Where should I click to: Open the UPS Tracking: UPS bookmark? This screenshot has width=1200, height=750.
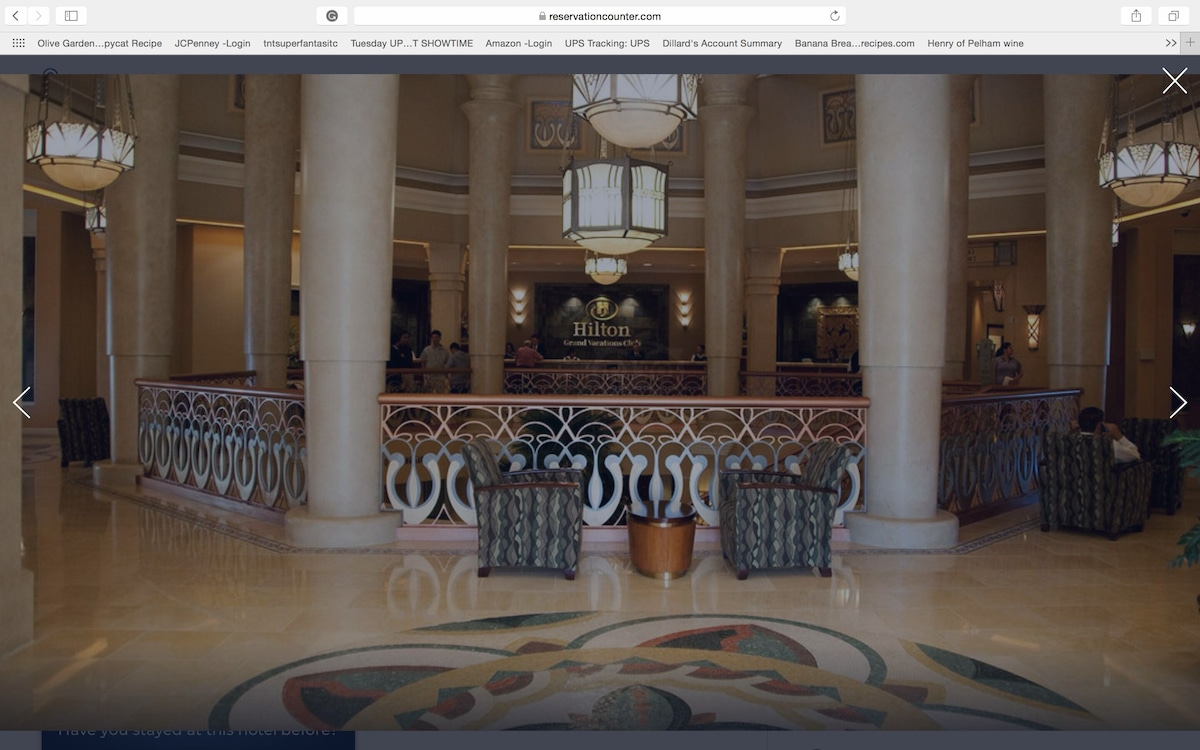pyautogui.click(x=607, y=43)
